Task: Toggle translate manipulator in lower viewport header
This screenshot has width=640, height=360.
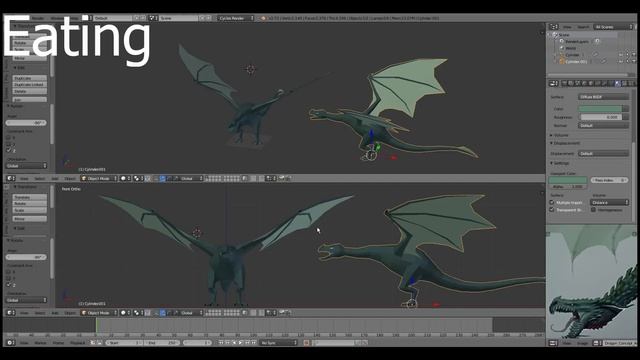Action: [x=162, y=313]
